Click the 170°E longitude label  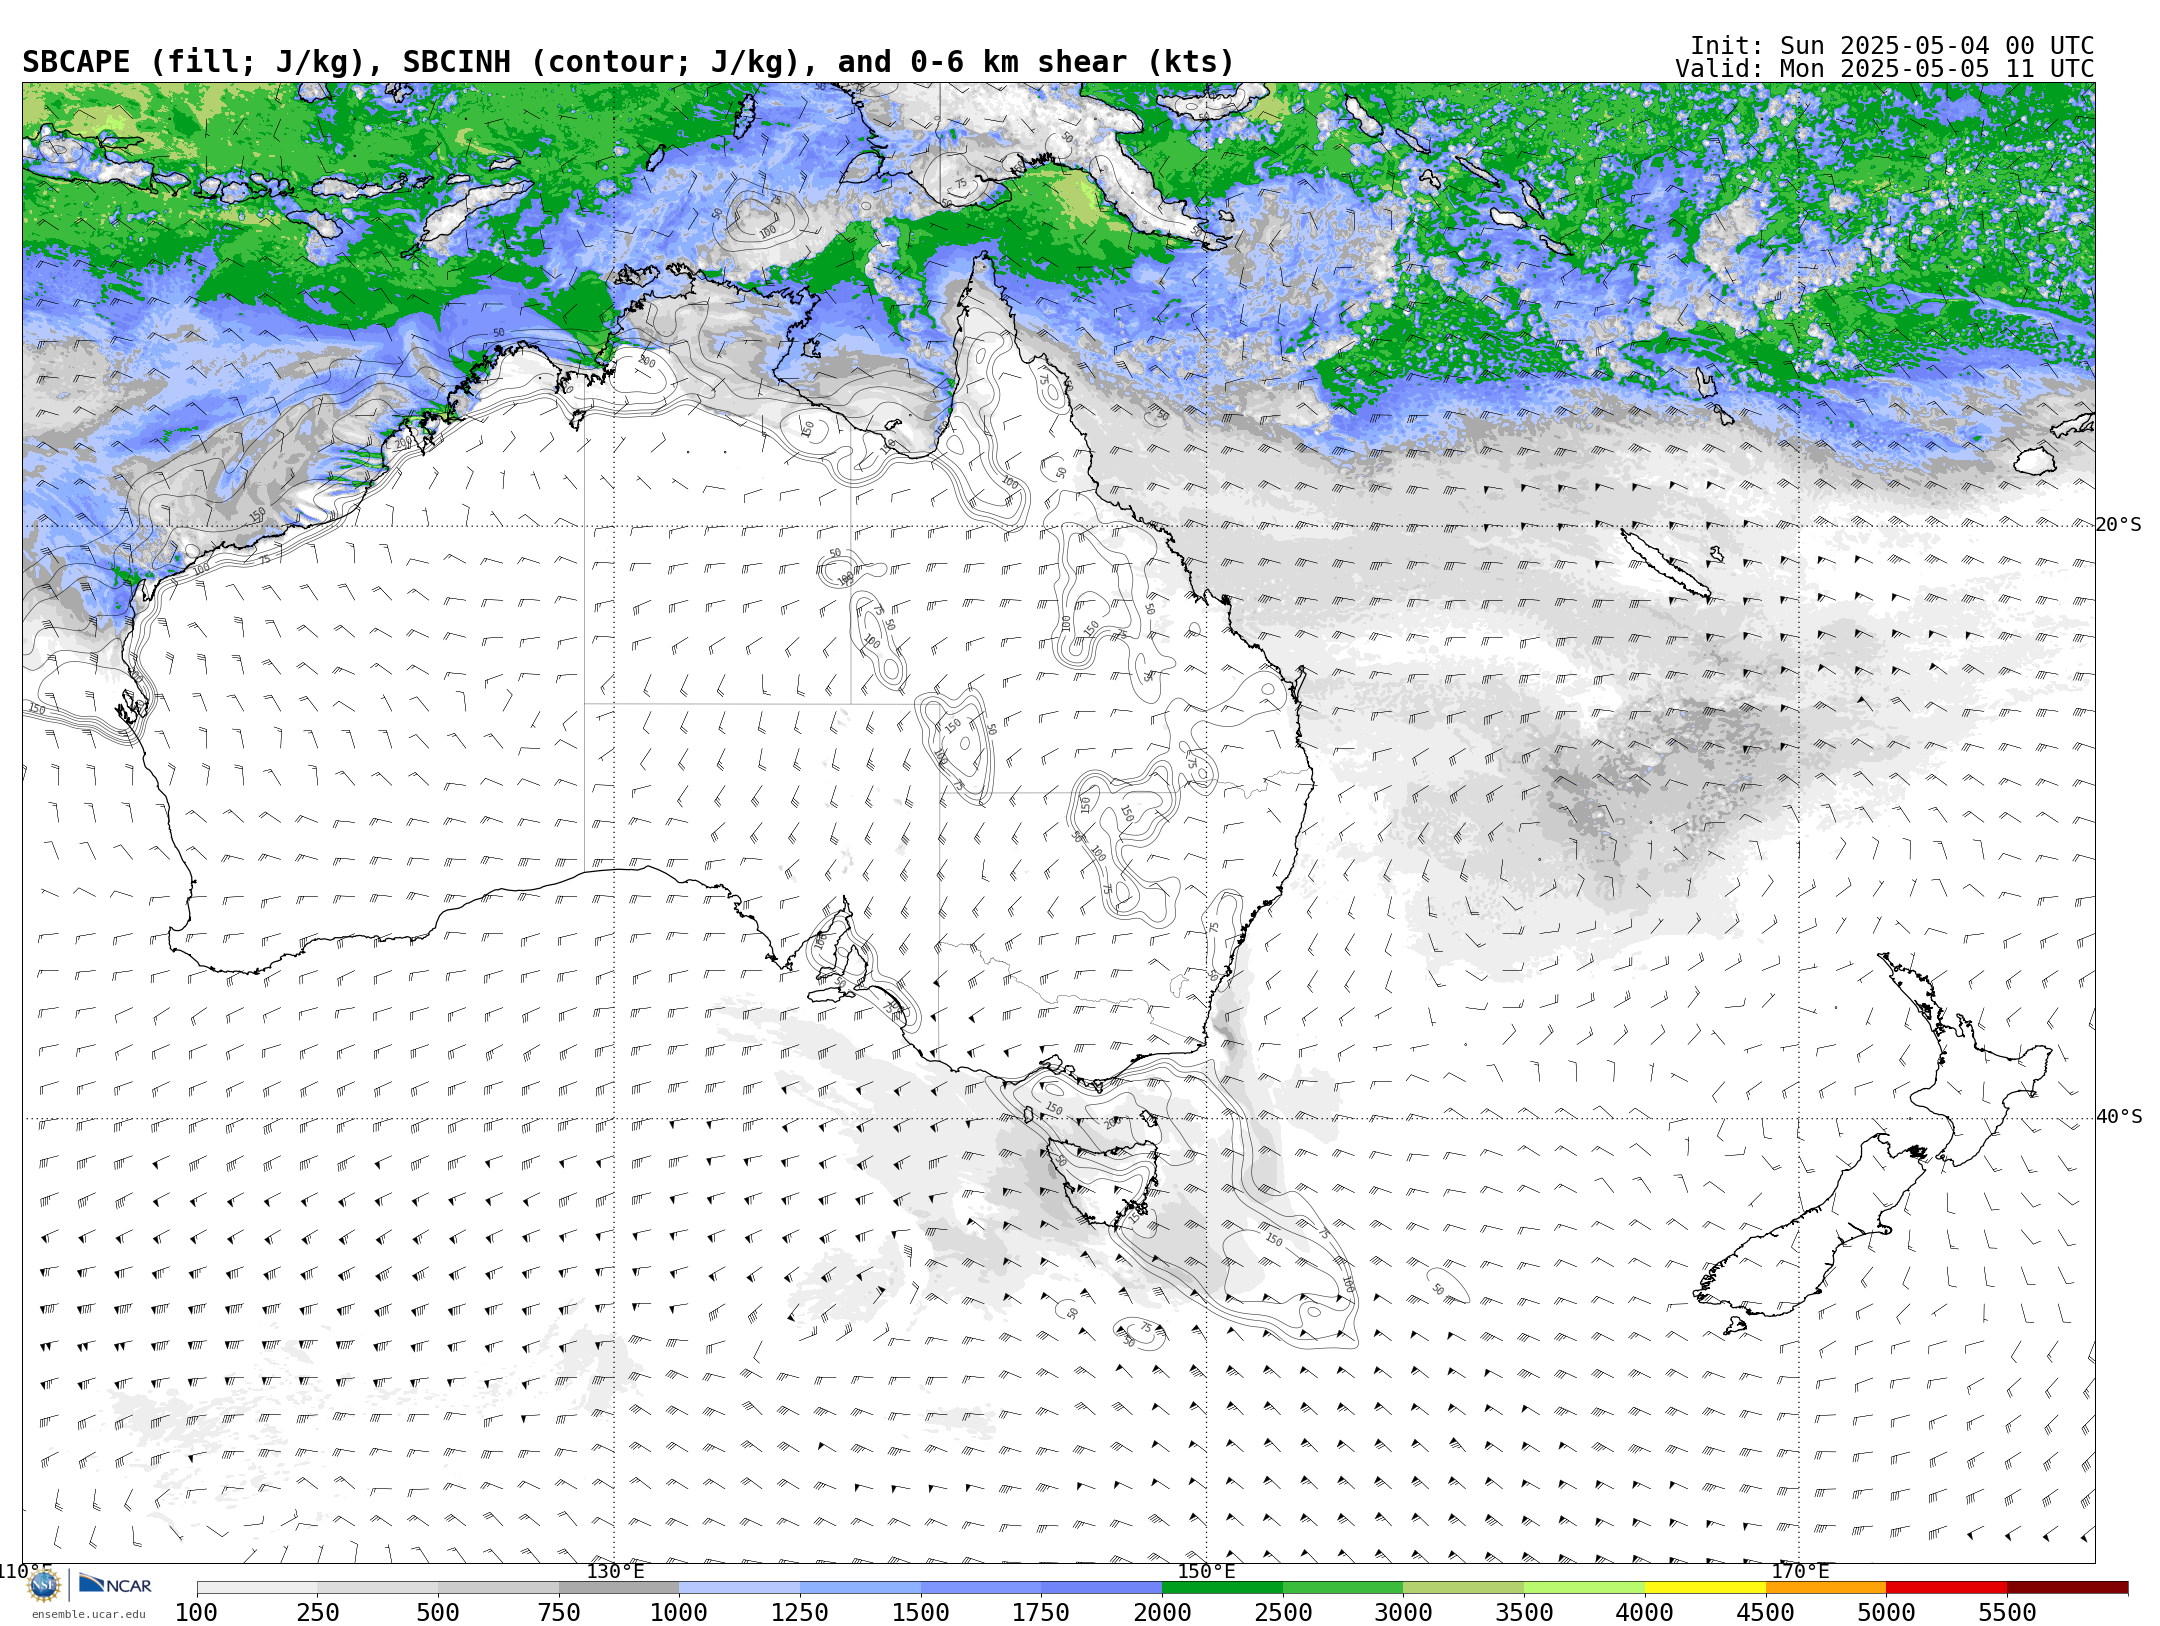coord(1800,1571)
